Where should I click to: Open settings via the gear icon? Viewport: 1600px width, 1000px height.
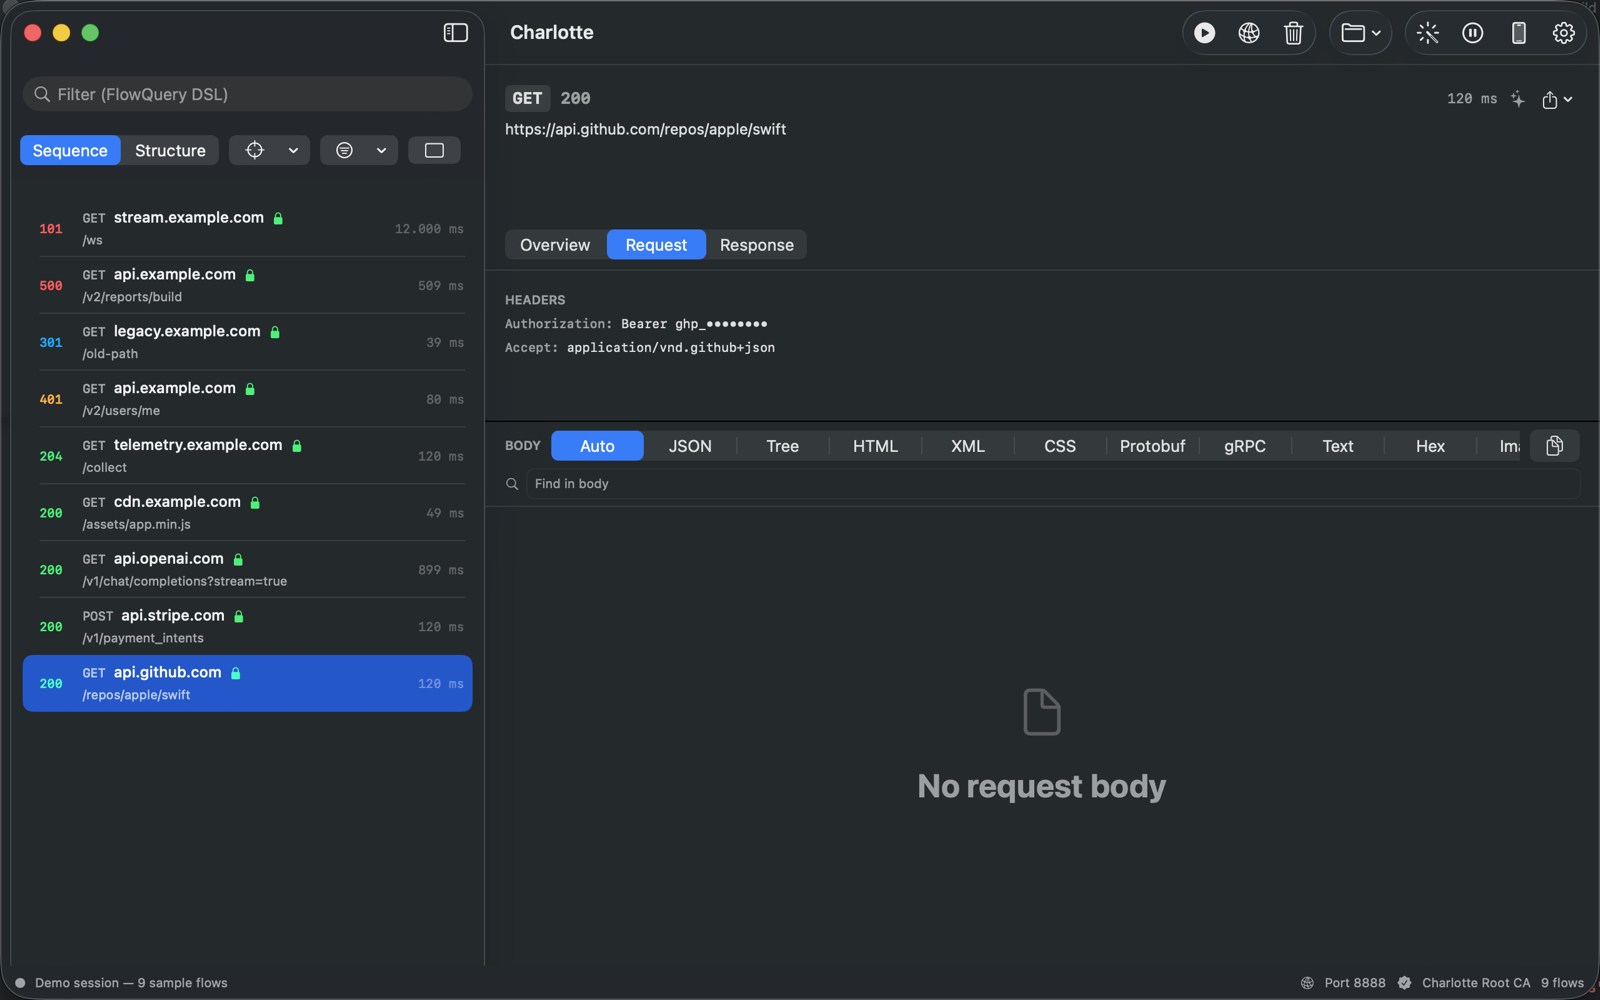click(x=1563, y=33)
